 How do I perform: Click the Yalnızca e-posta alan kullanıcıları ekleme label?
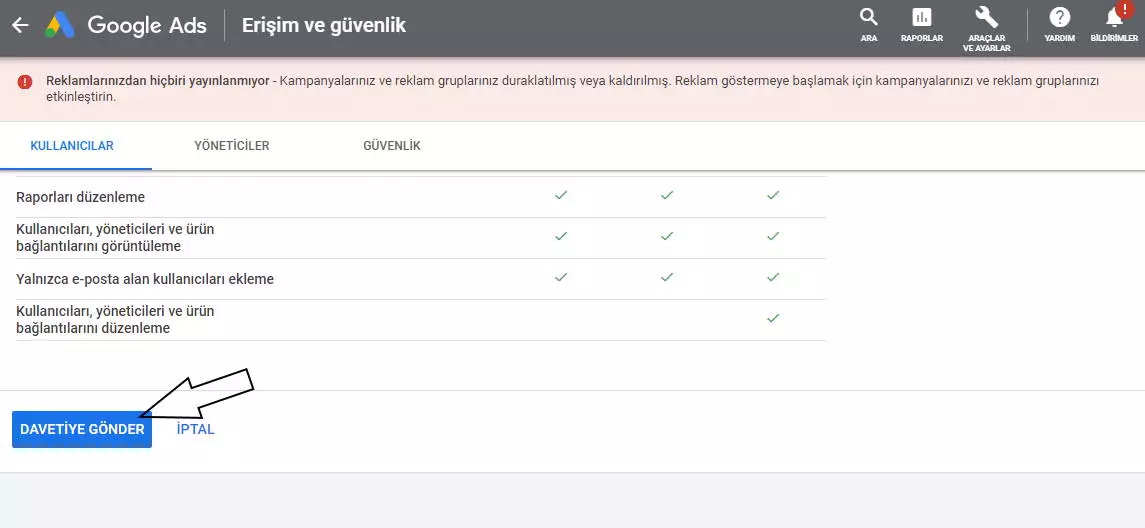point(145,279)
